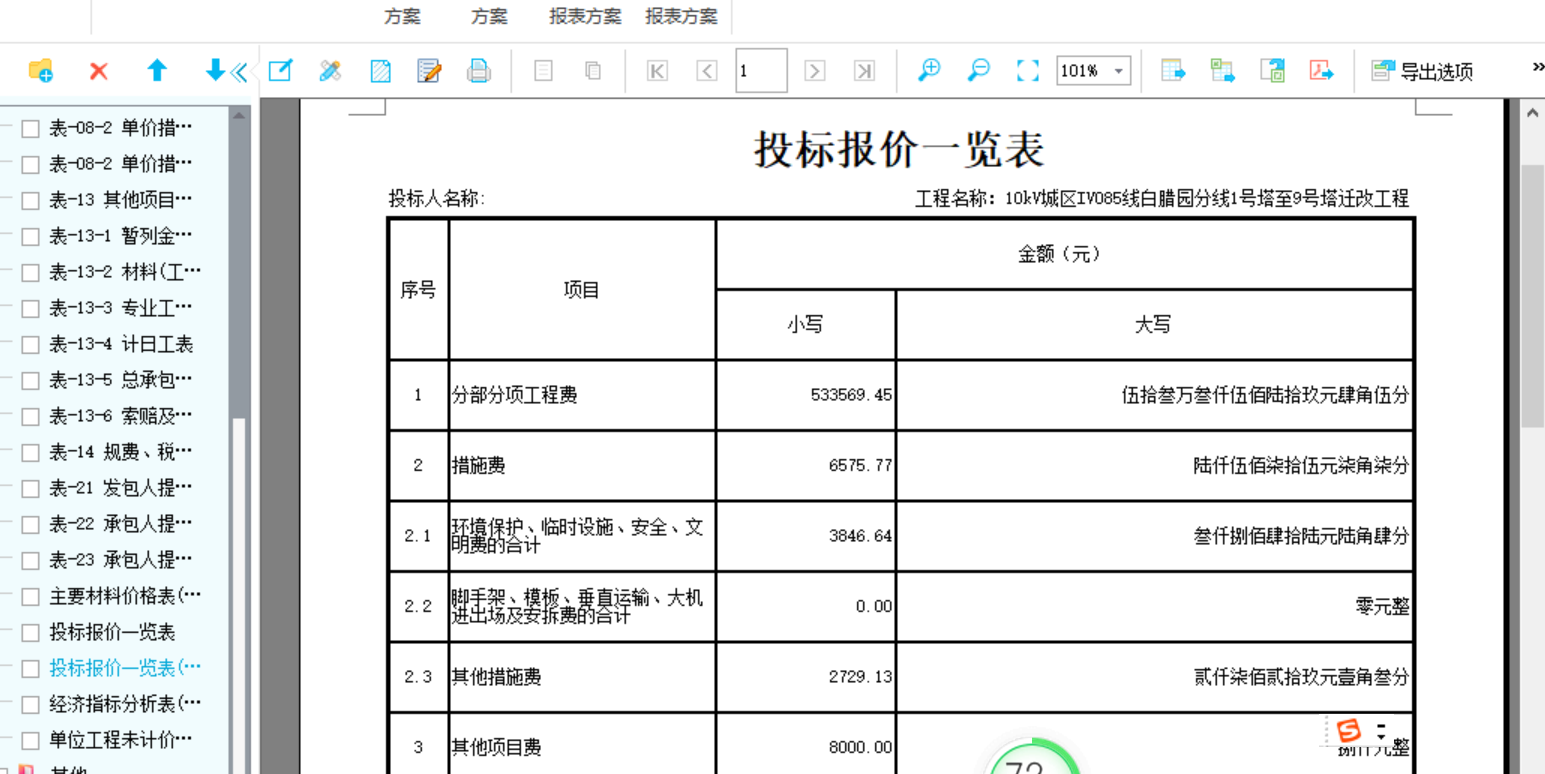Click the blue move-up arrow
Viewport: 1545px width, 774px height.
click(x=156, y=71)
